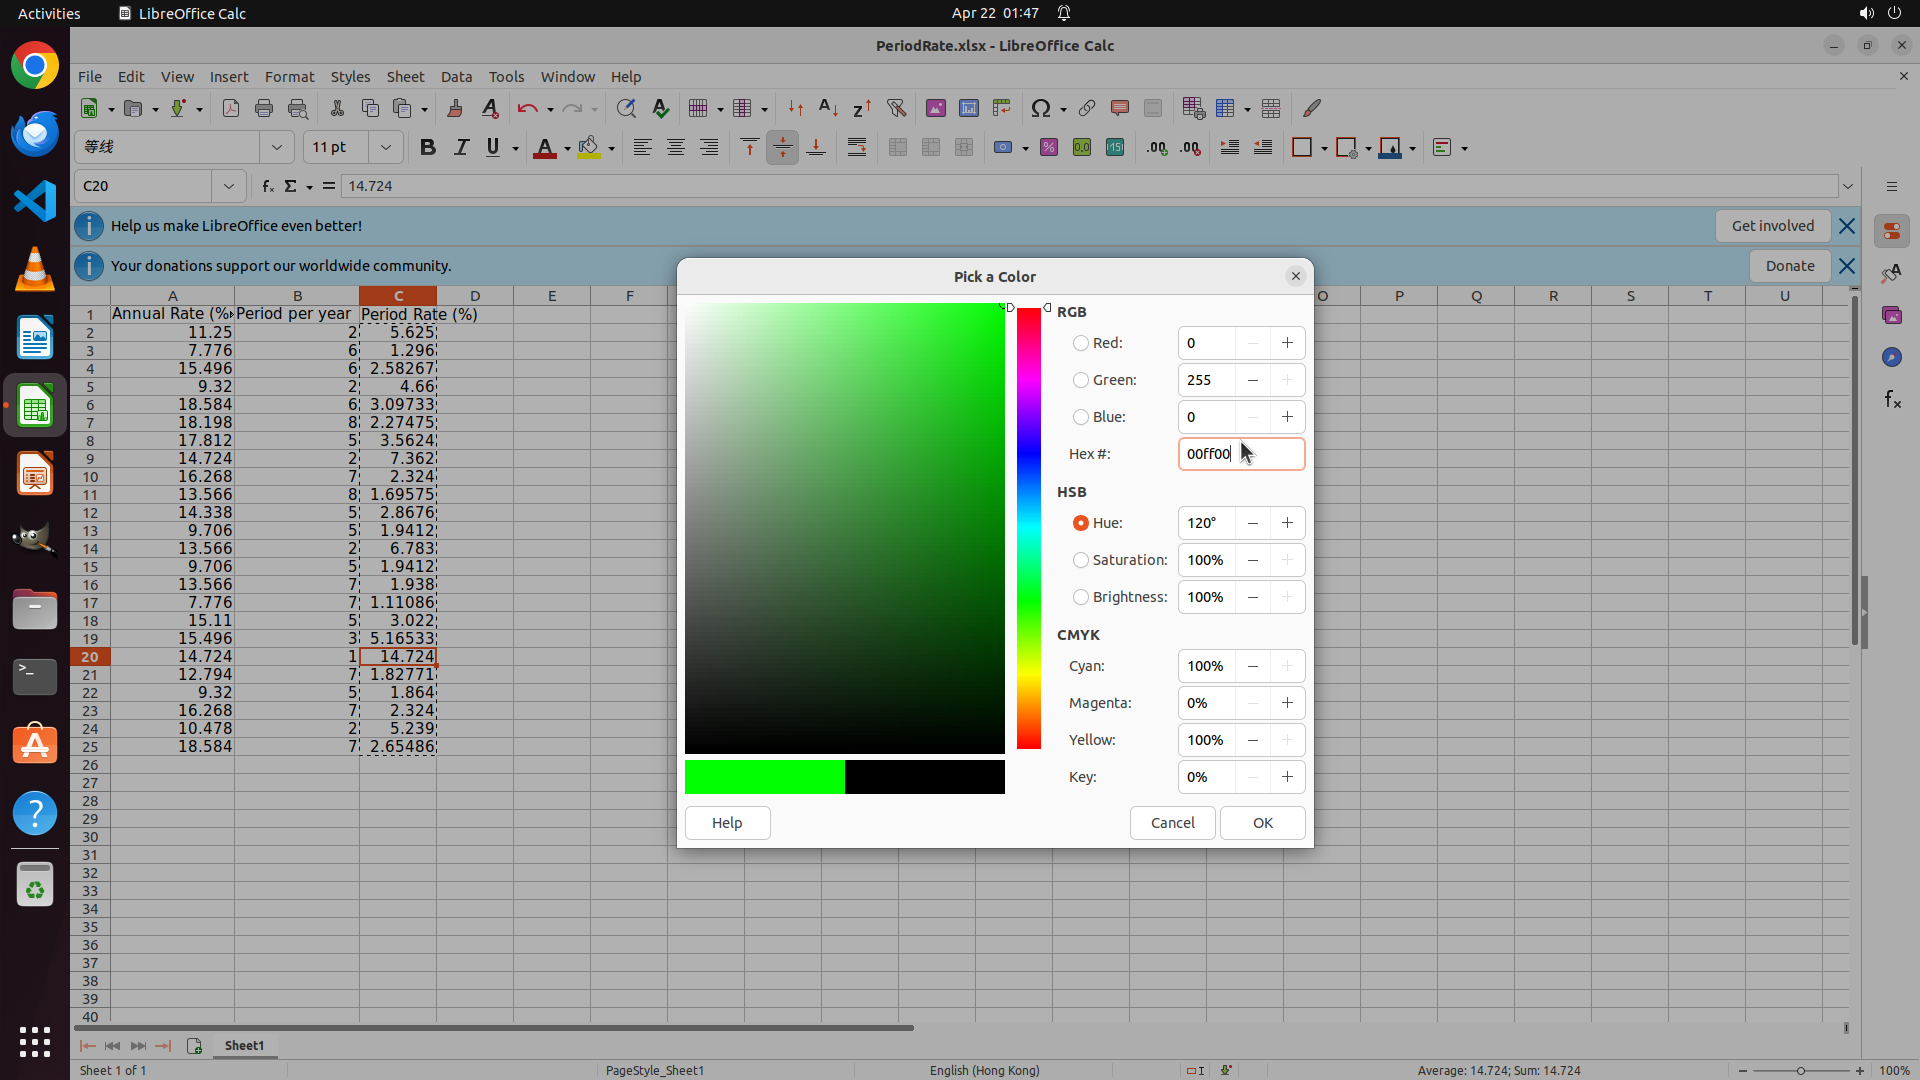The width and height of the screenshot is (1920, 1080).
Task: Select the Saturation radio button
Action: click(1080, 560)
